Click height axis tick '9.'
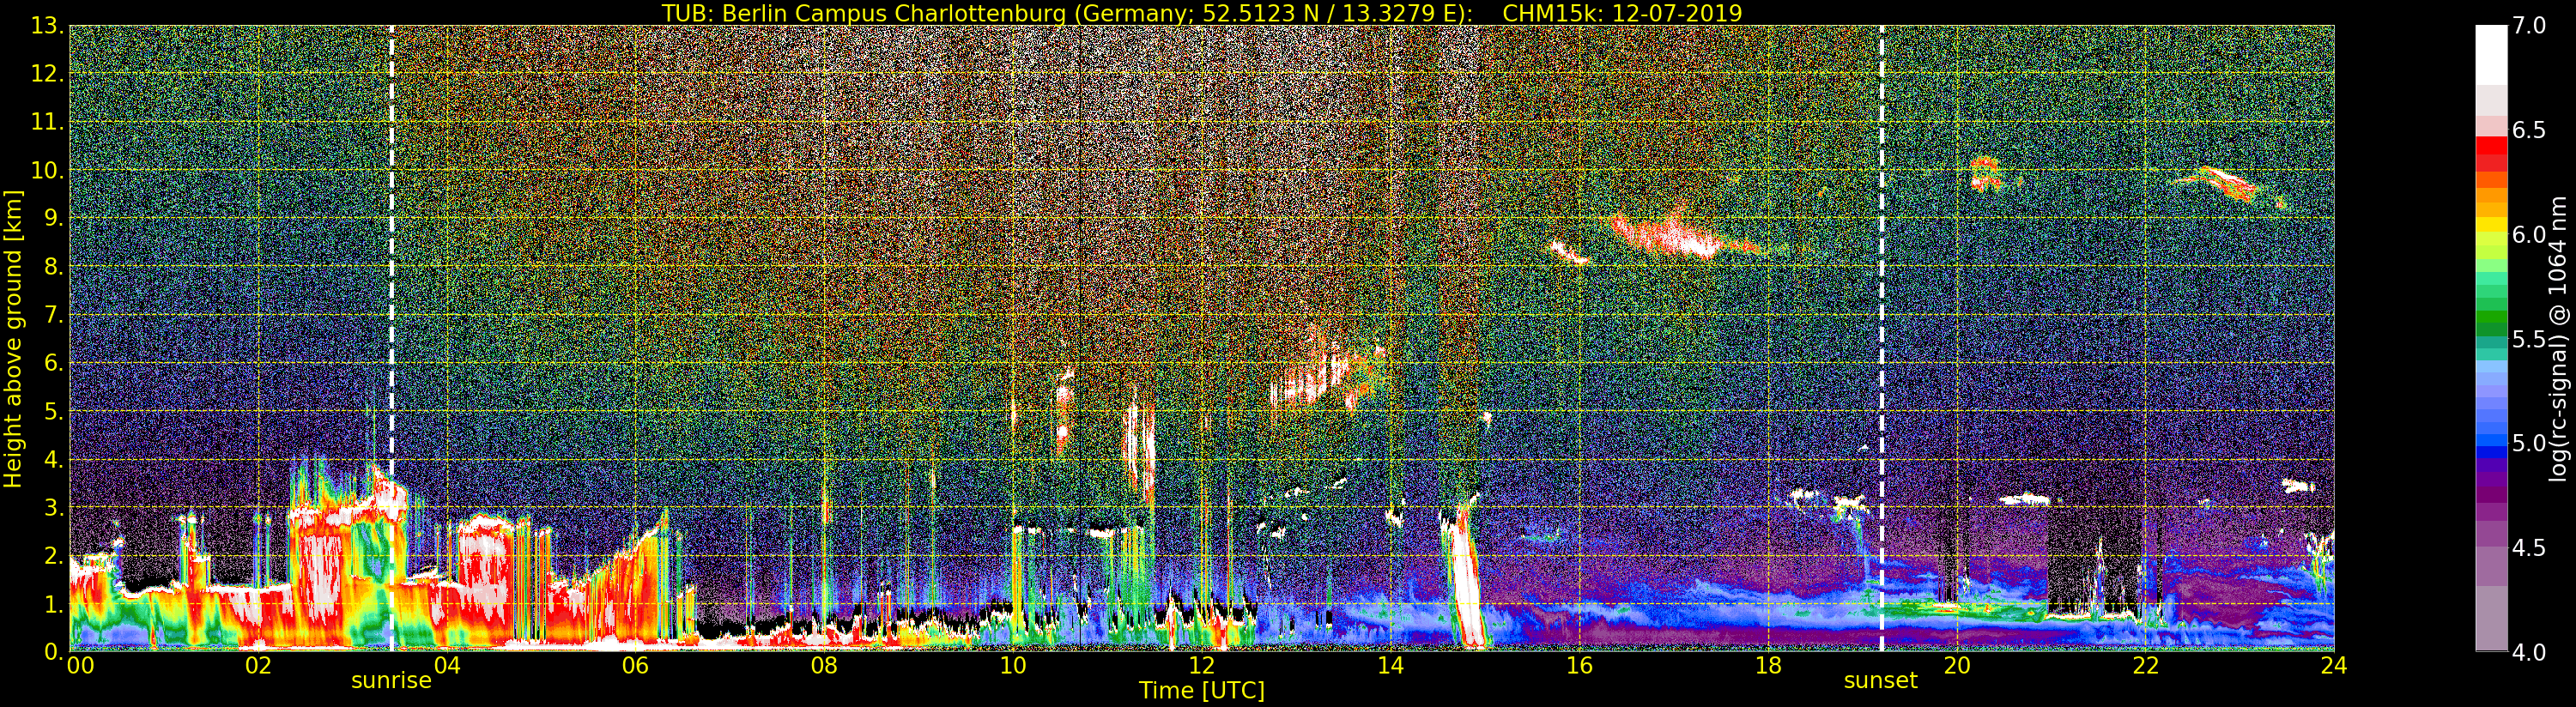This screenshot has height=707, width=2576. click(x=53, y=218)
